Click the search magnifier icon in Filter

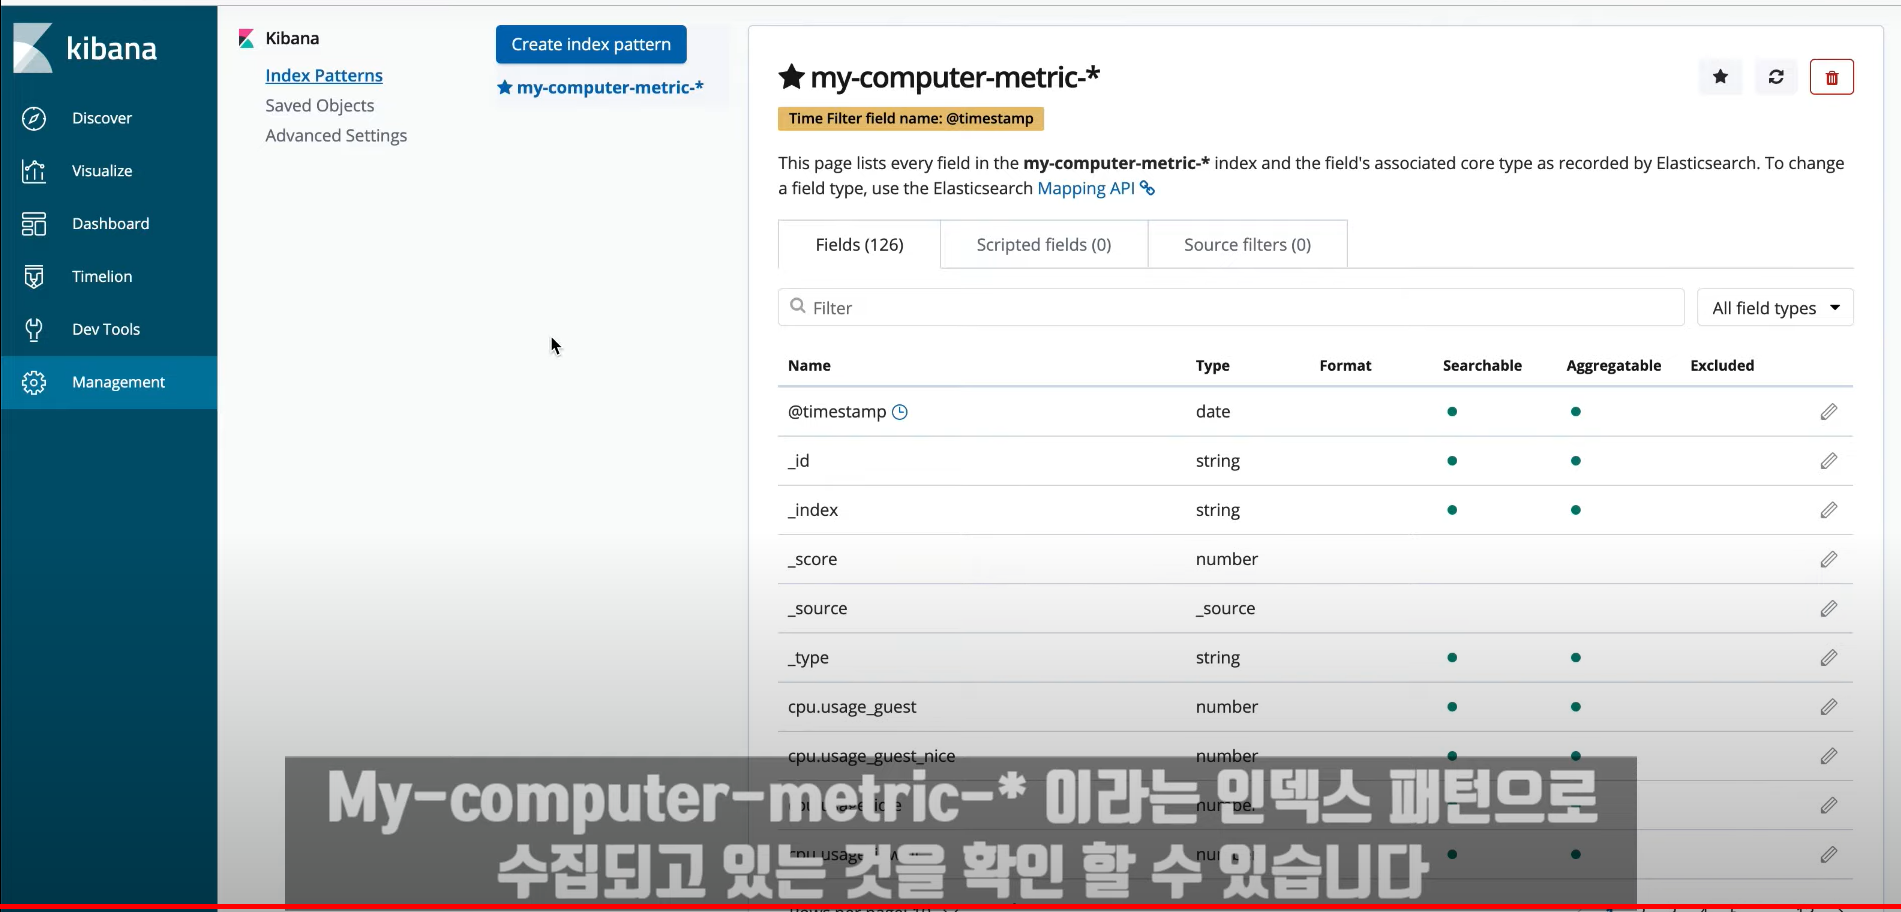[798, 306]
